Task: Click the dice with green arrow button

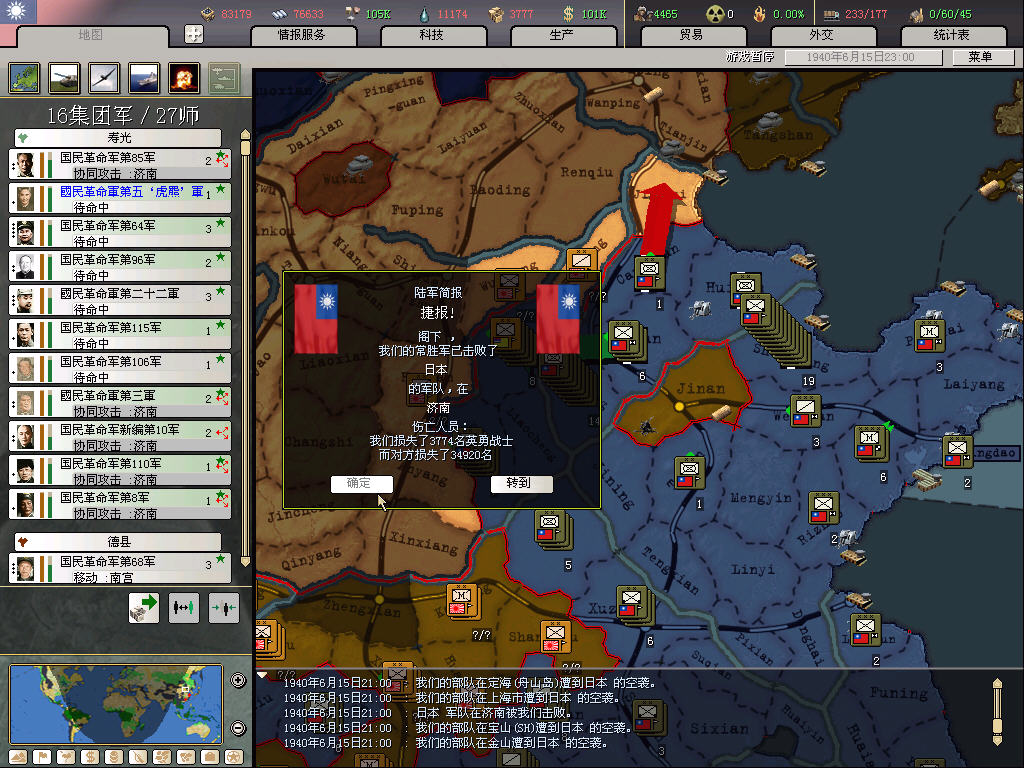Action: coord(144,607)
